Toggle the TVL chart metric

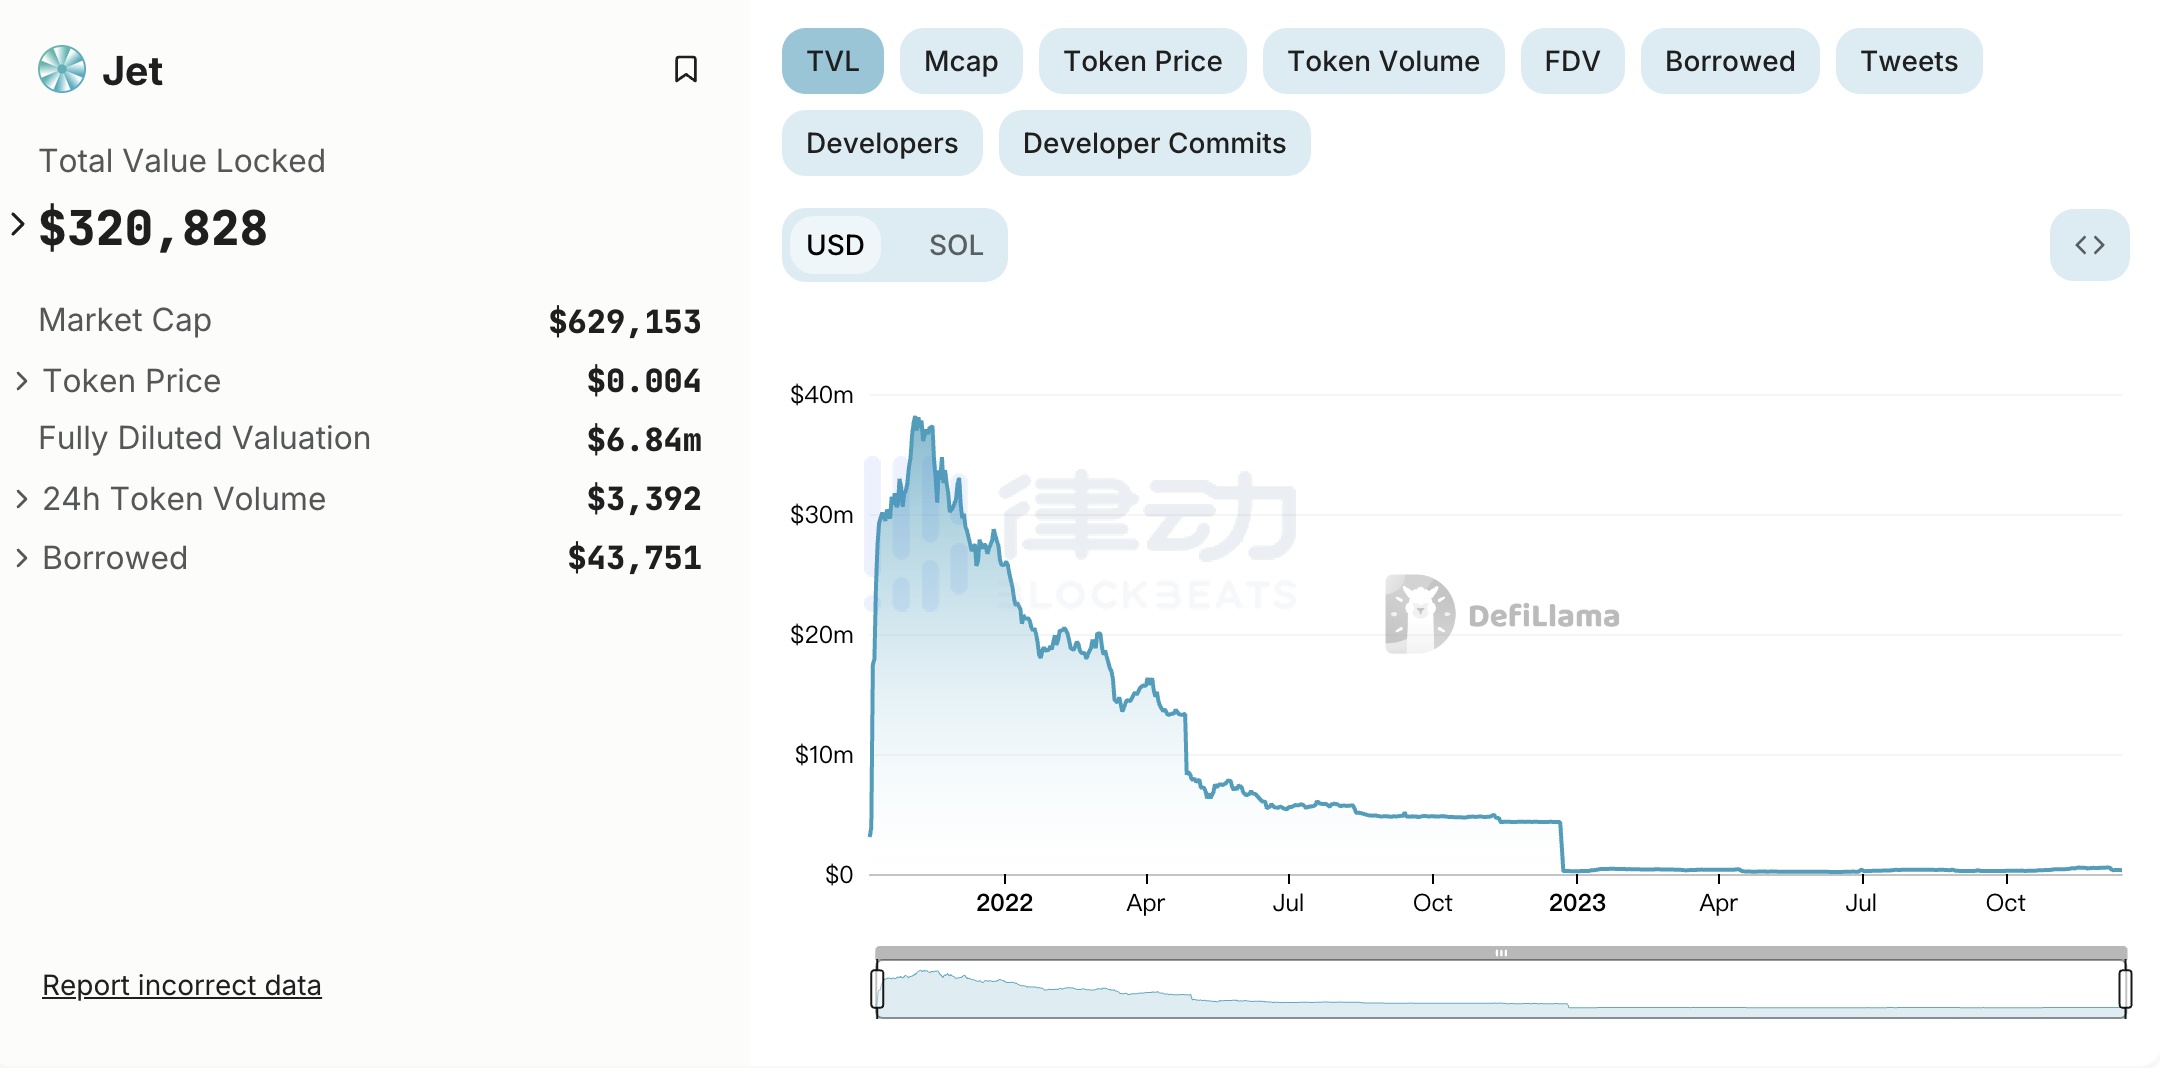[x=832, y=61]
